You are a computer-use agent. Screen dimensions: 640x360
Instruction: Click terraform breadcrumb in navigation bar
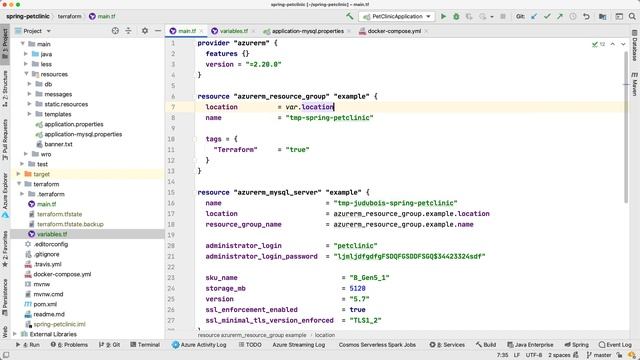click(x=69, y=16)
